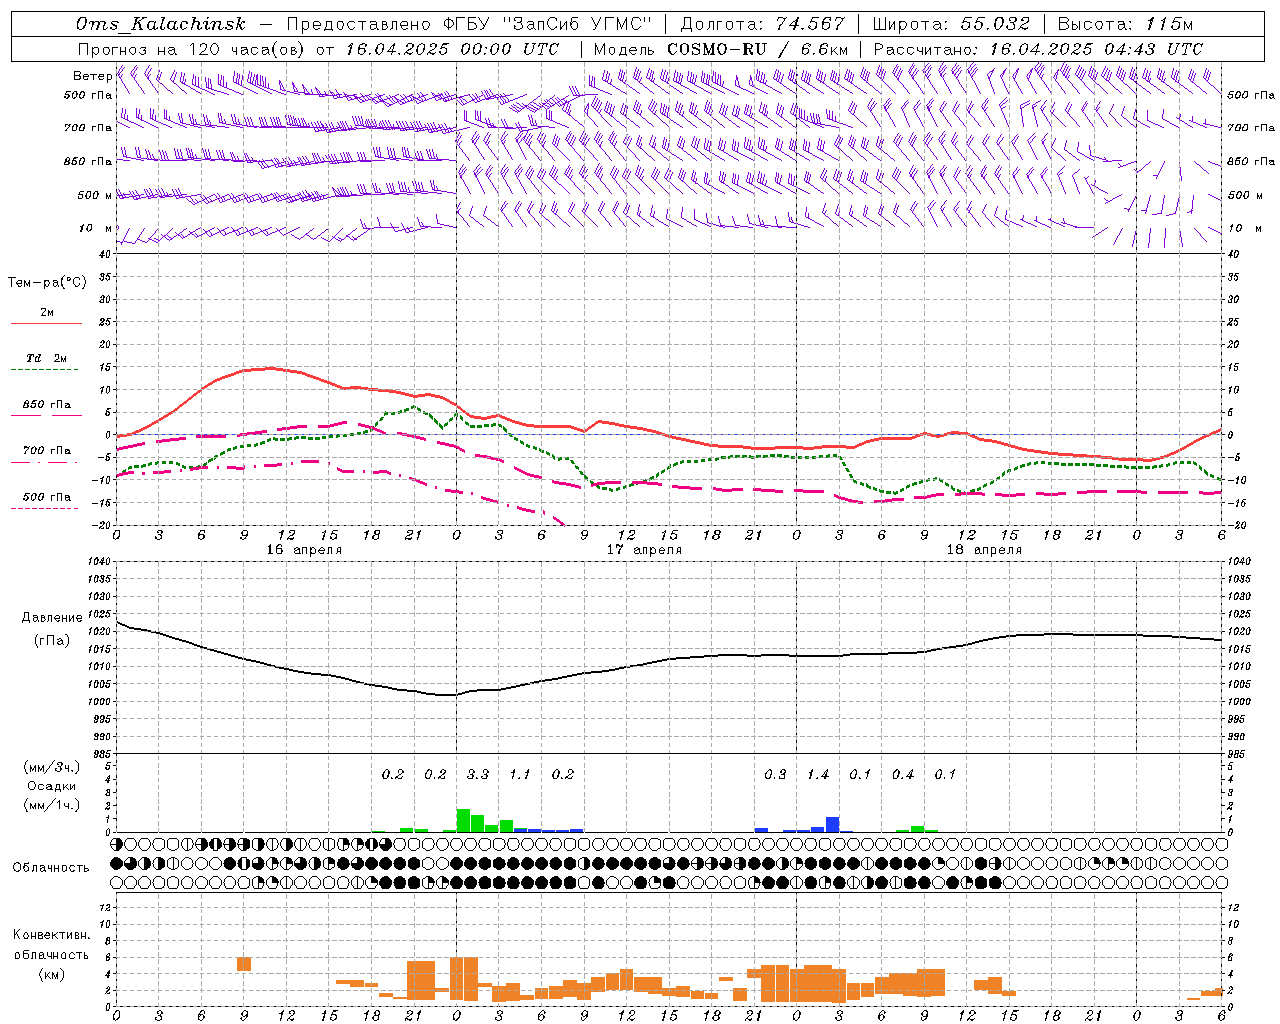Screen dimensions: 1280x1024
Task: Select the longitude value 74.567
Action: tap(810, 24)
